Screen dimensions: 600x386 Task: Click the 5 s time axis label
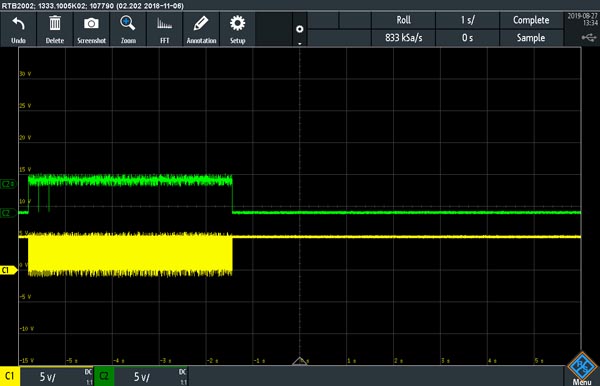[x=539, y=361]
